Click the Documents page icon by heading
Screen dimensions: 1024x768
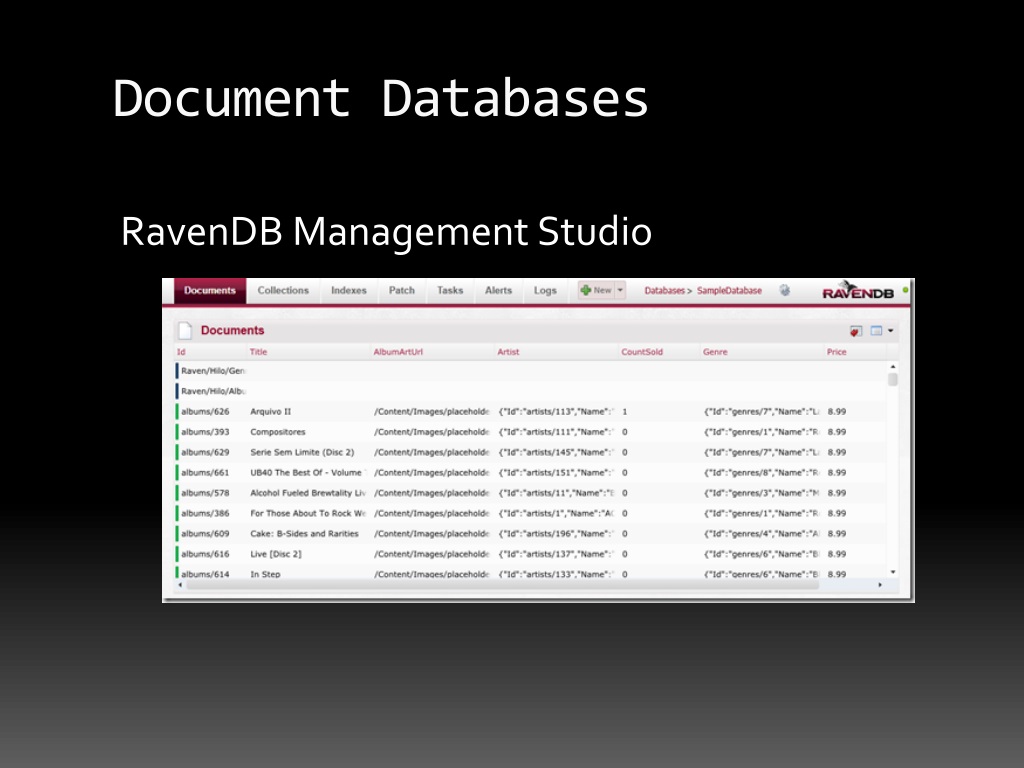tap(184, 331)
